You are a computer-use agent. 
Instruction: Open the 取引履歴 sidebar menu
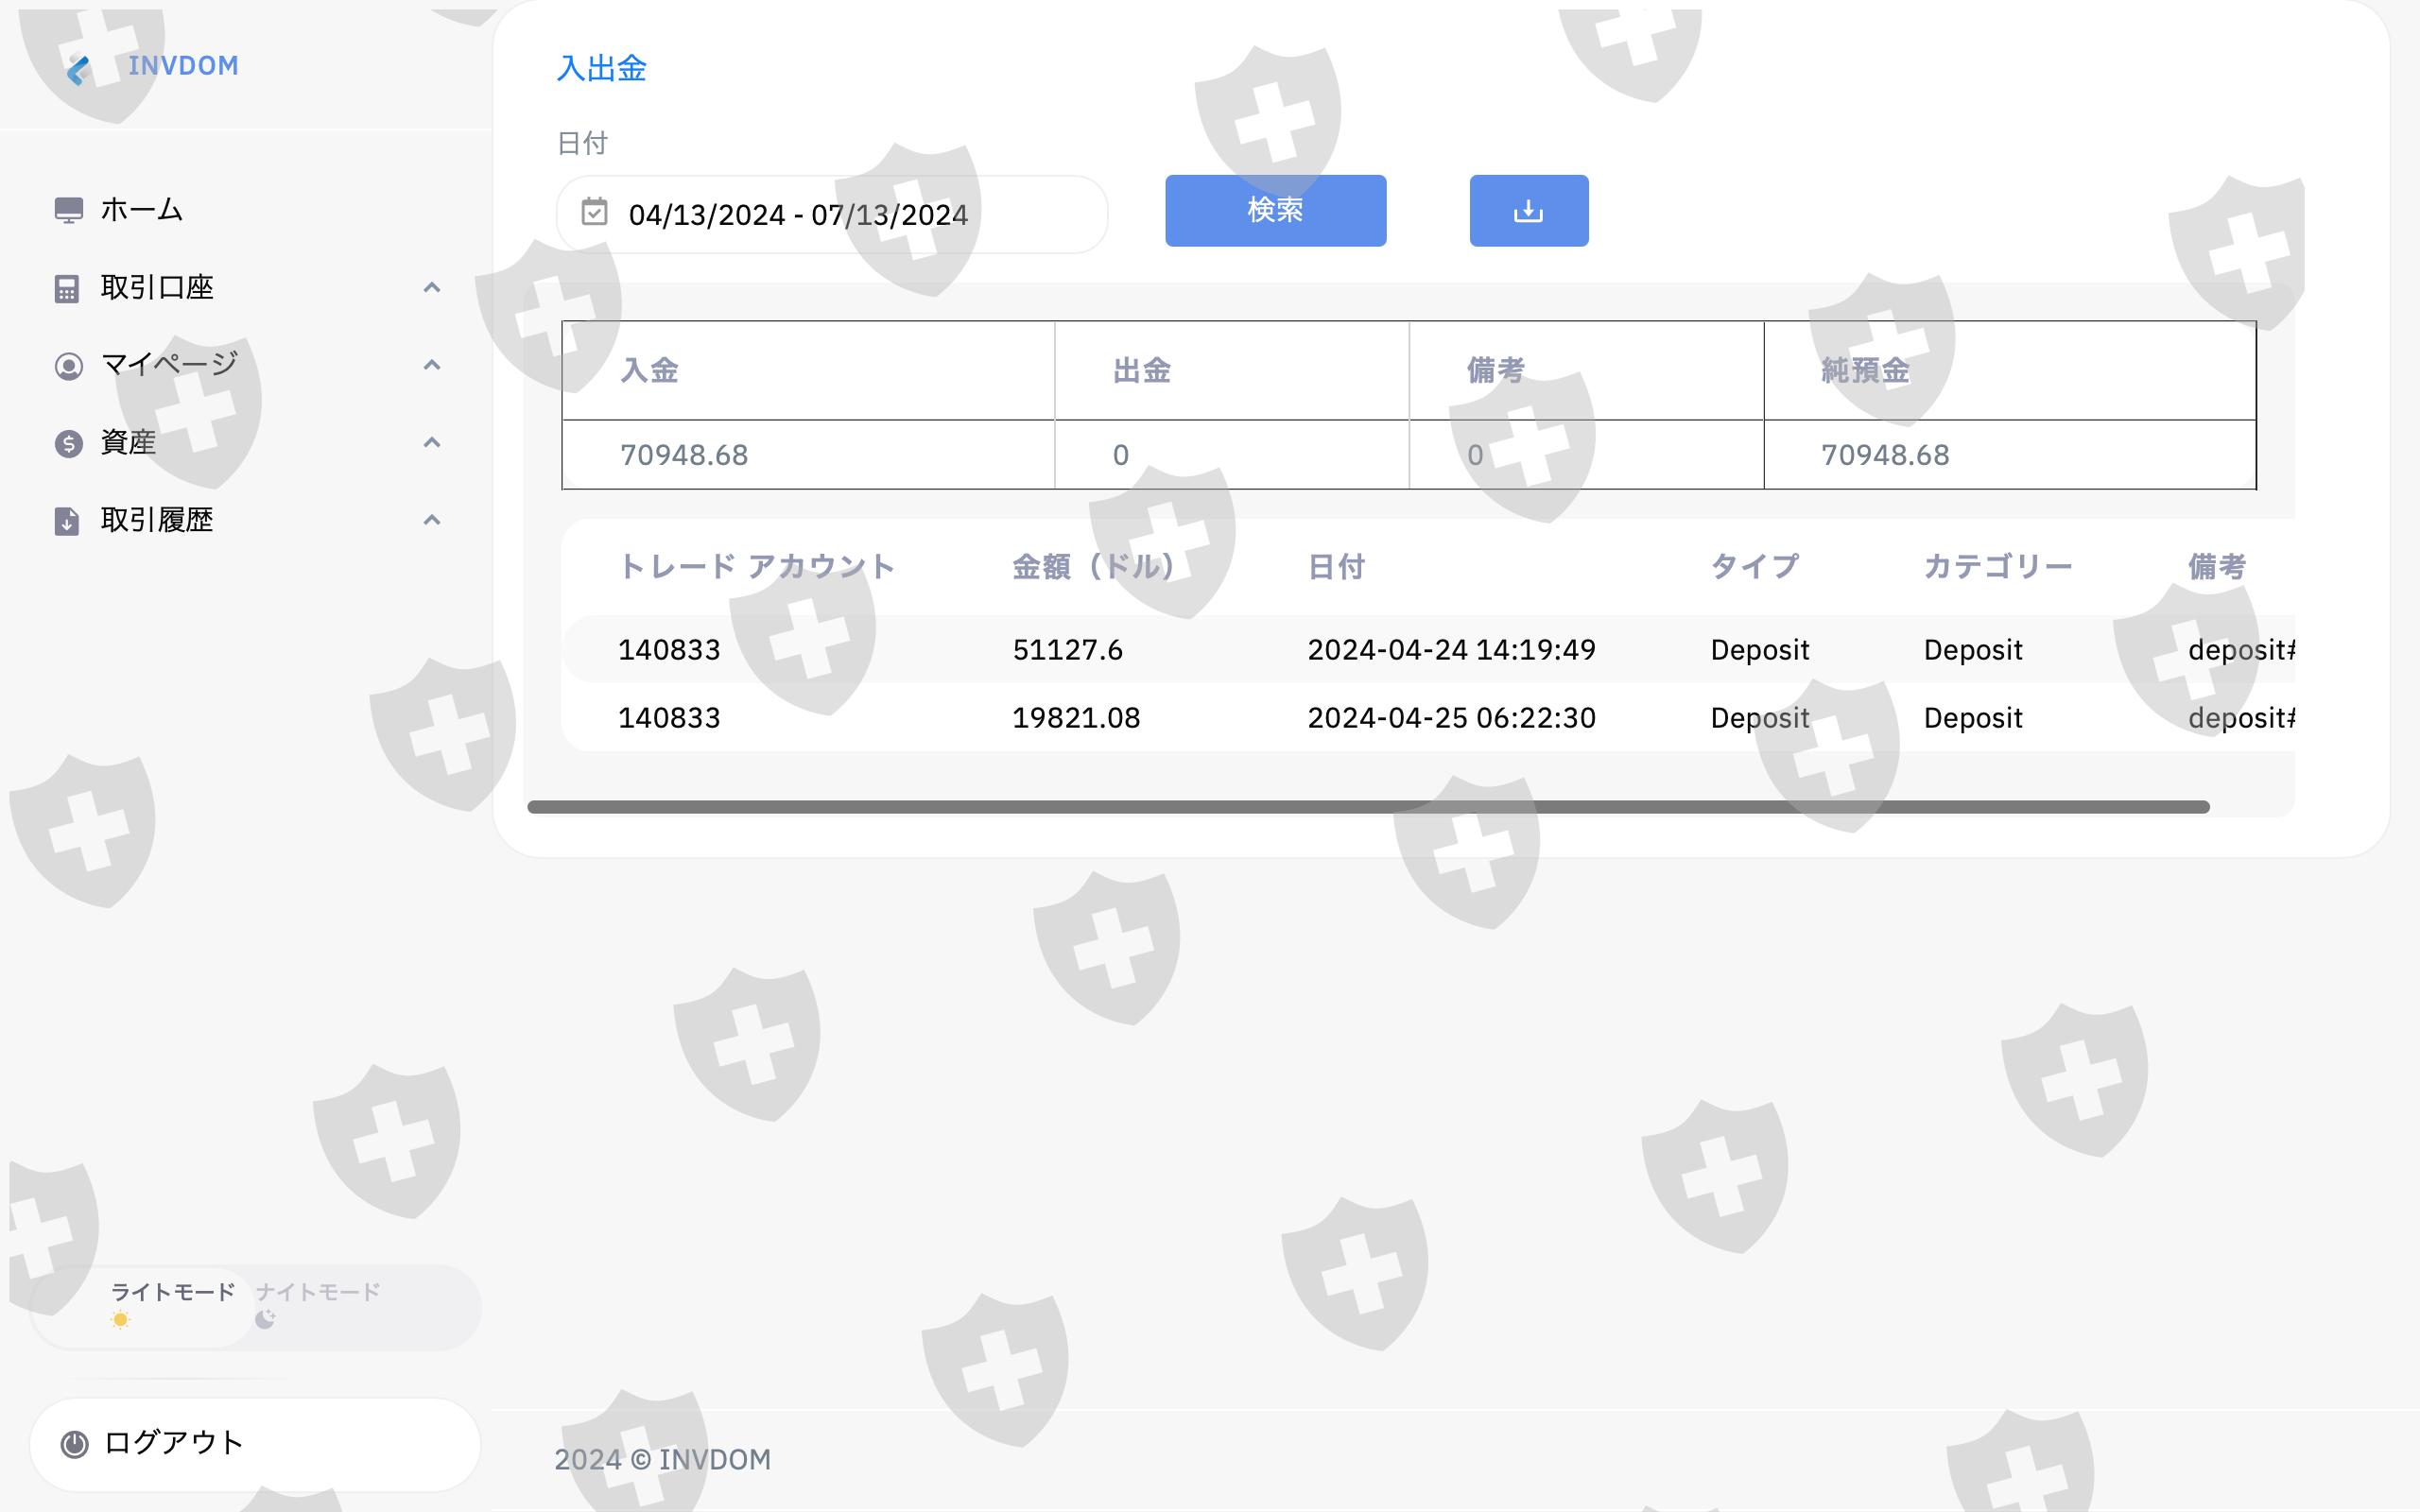pos(157,520)
